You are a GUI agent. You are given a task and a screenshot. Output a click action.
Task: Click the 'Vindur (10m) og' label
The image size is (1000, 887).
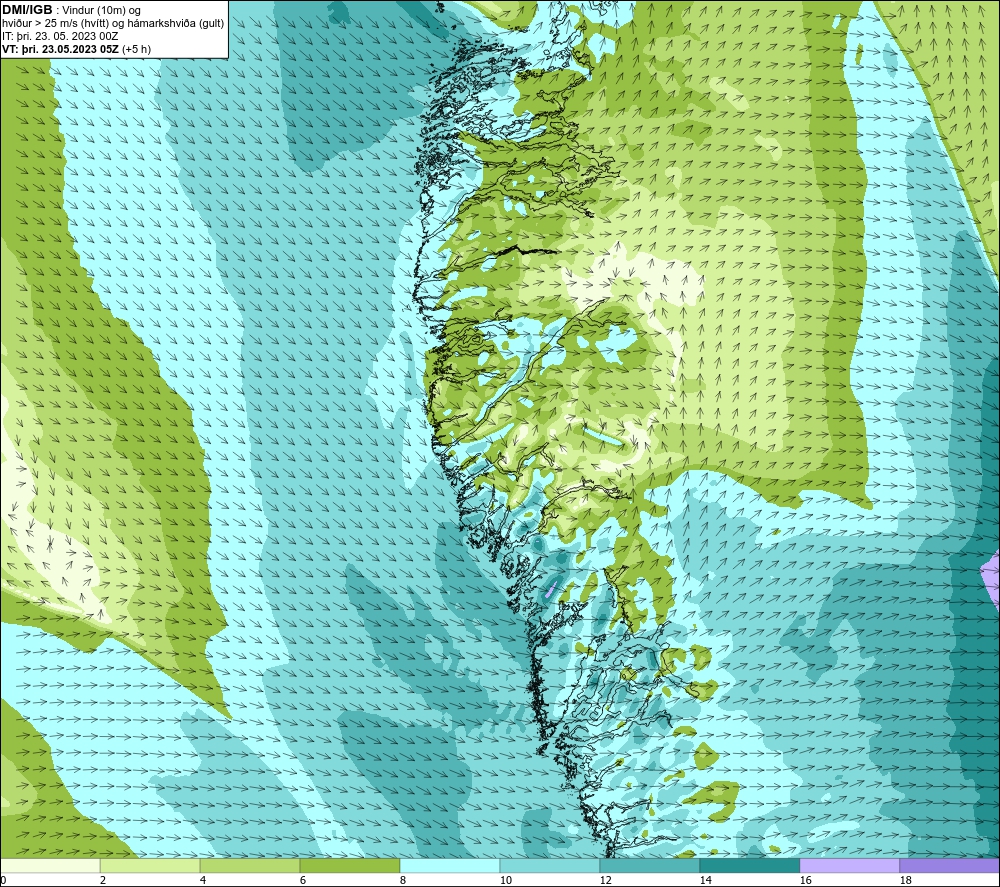coord(101,10)
